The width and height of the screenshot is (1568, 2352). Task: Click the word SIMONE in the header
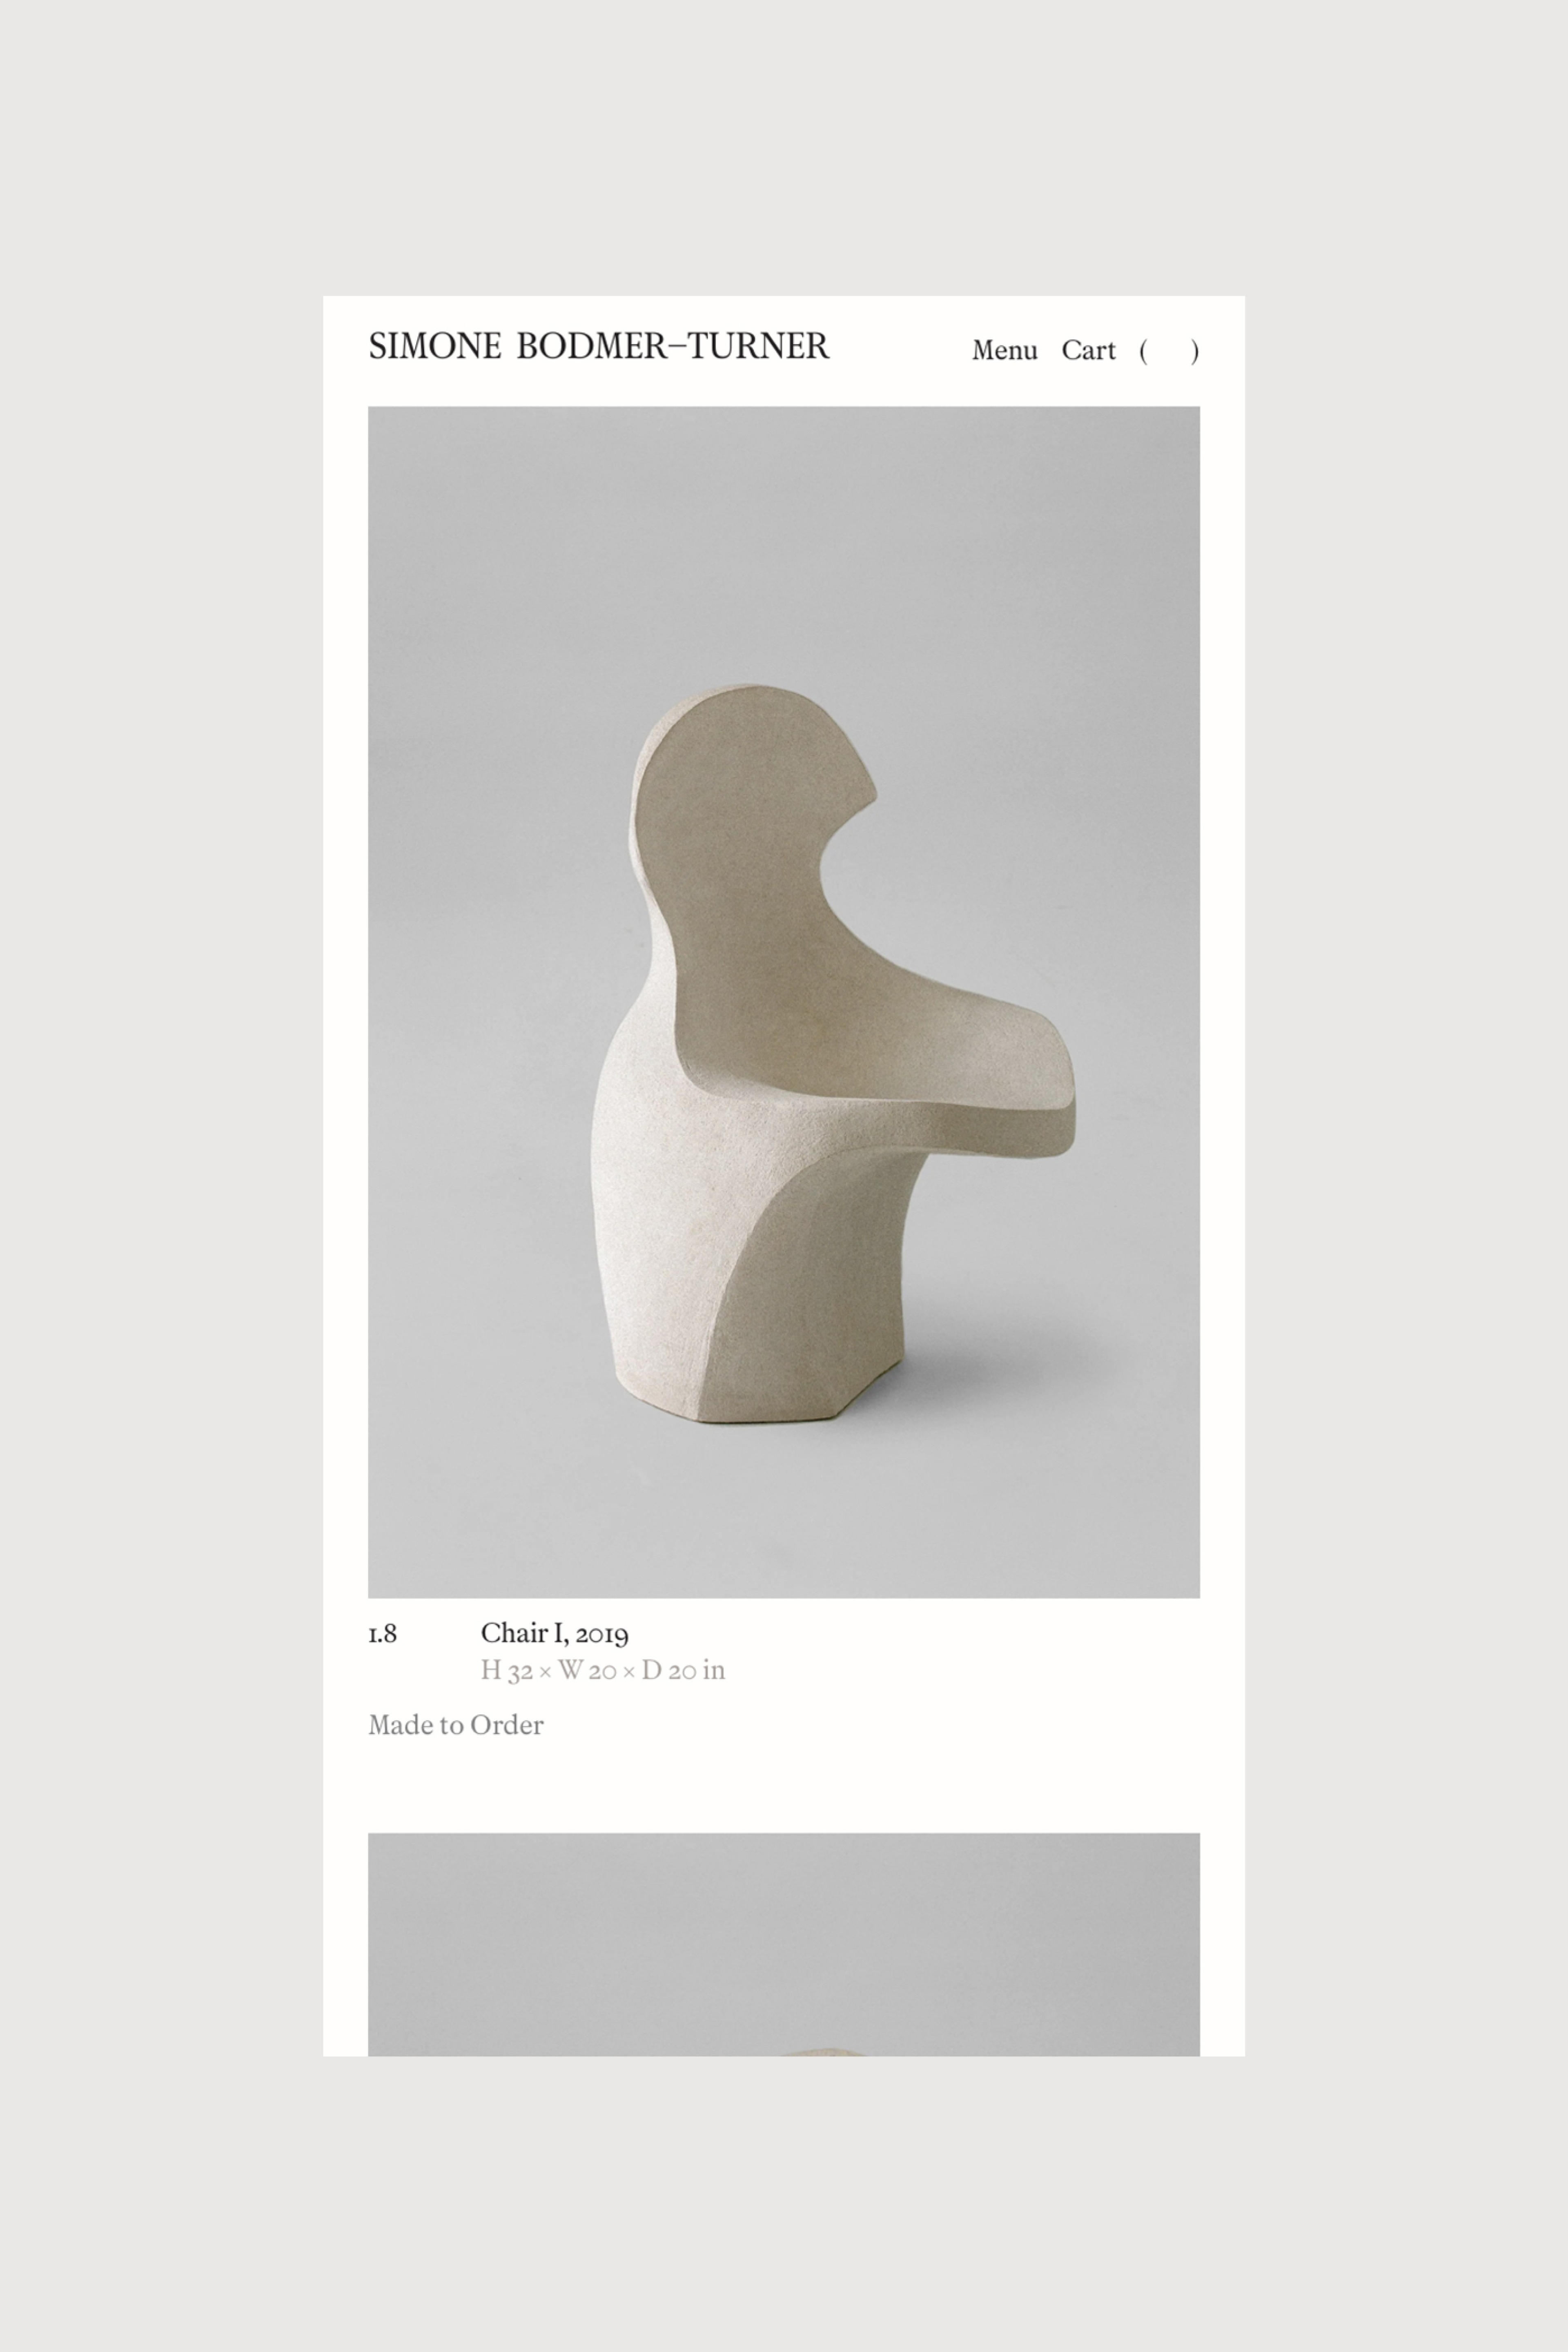coord(435,346)
